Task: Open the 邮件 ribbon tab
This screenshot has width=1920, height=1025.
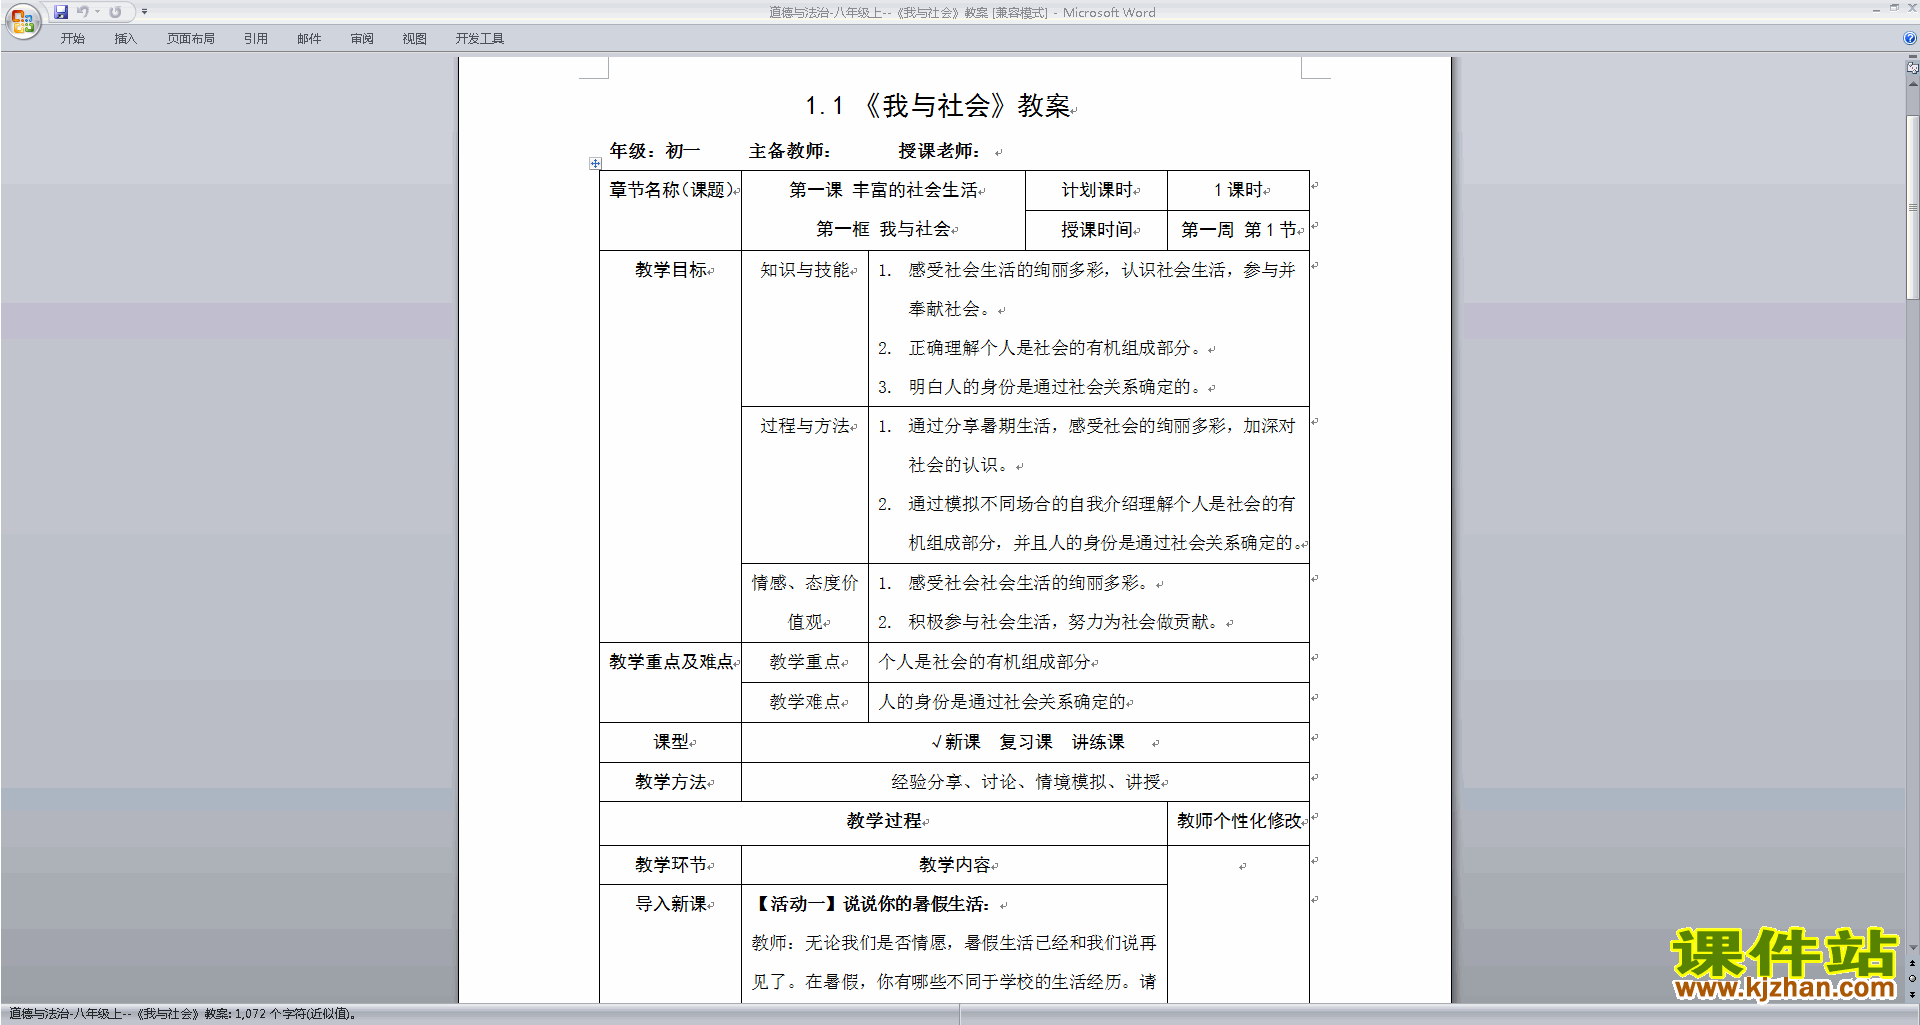Action: 309,39
